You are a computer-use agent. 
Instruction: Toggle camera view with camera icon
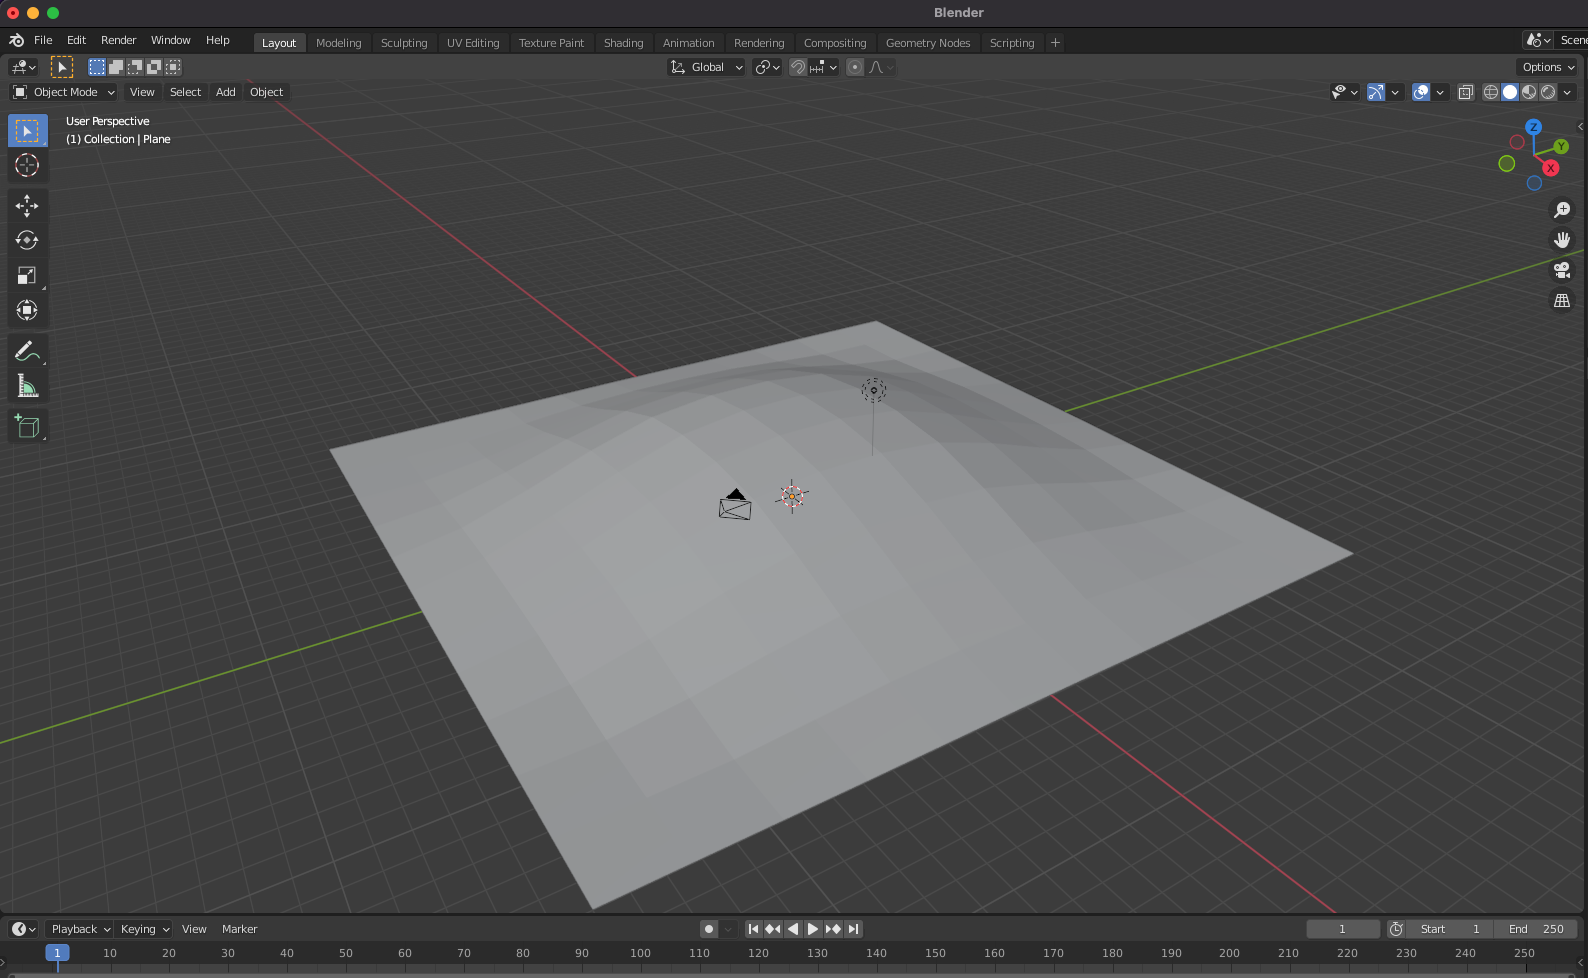point(1562,270)
